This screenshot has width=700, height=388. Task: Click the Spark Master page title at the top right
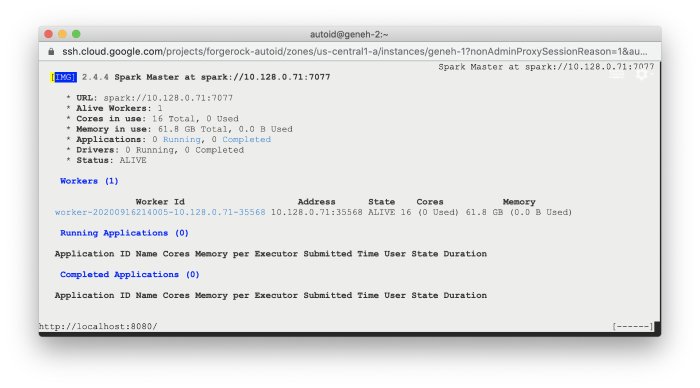(x=546, y=67)
